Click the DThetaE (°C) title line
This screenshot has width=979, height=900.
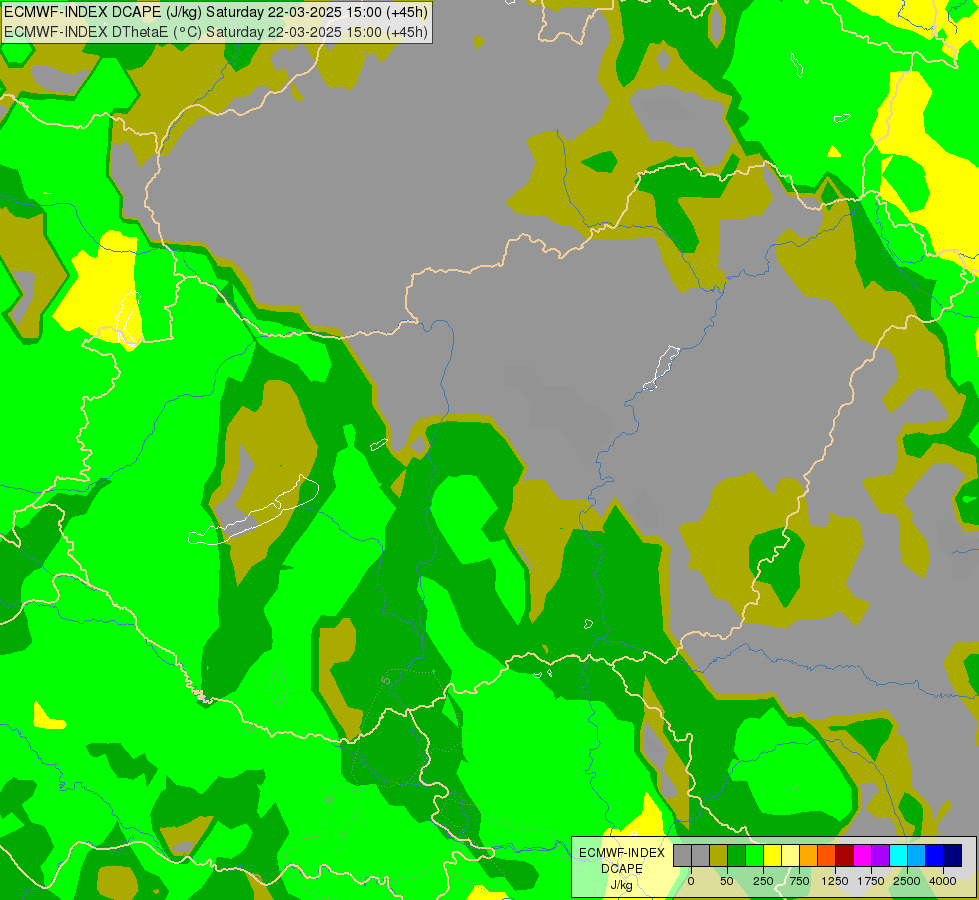[x=216, y=32]
